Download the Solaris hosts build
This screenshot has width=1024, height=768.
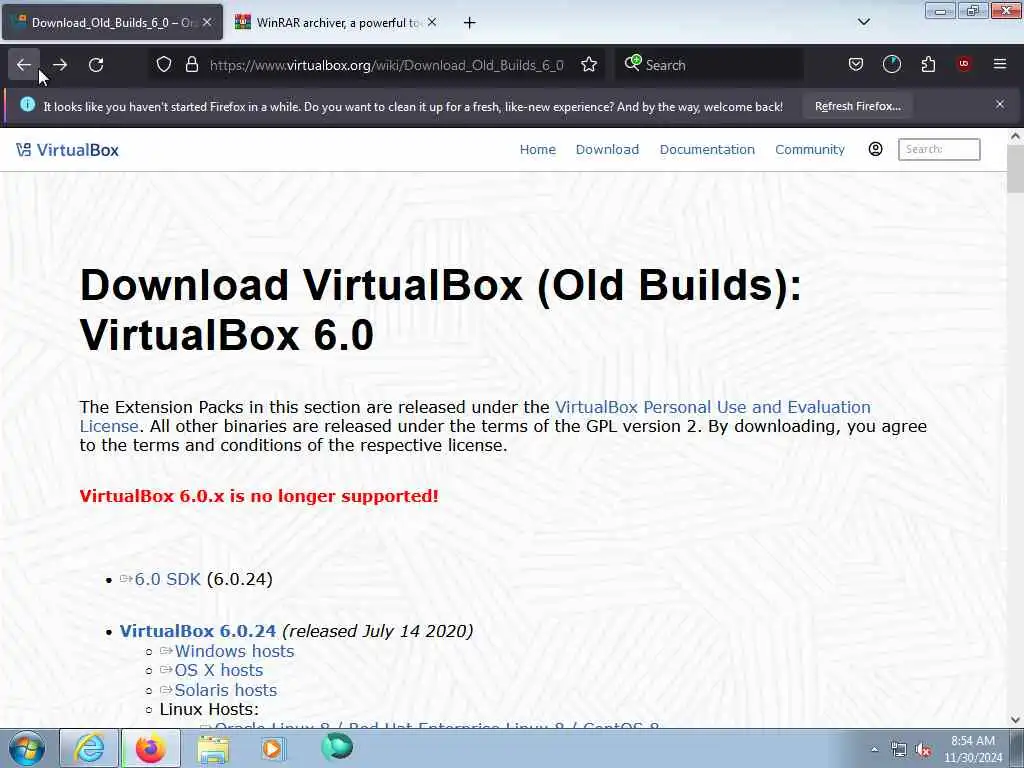coord(225,690)
